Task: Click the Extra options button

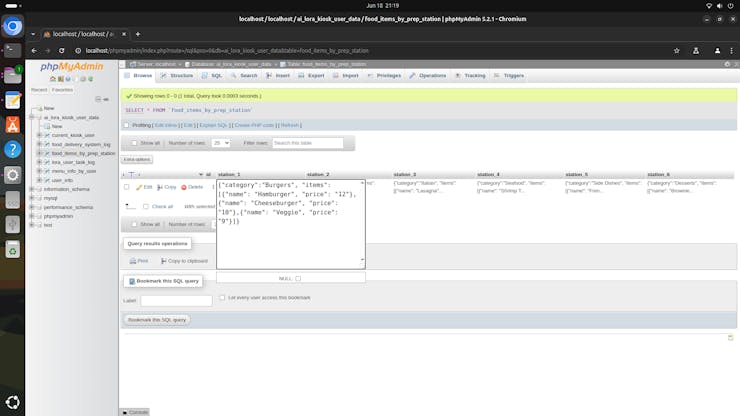Action: tap(137, 160)
